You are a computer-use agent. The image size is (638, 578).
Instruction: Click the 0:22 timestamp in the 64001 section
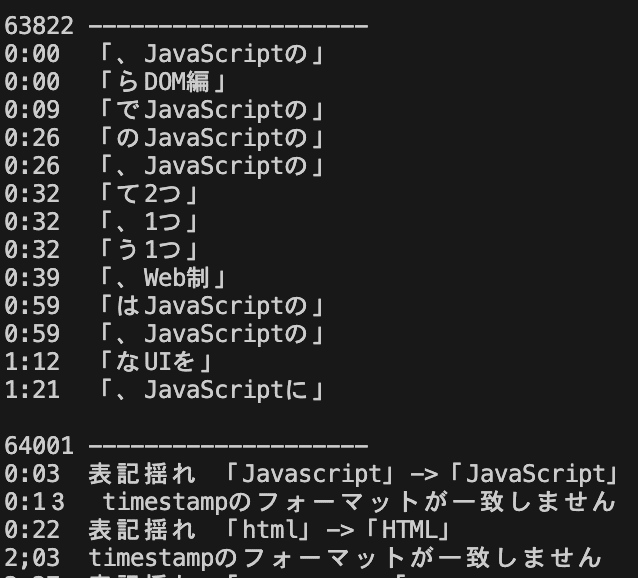coord(32,529)
